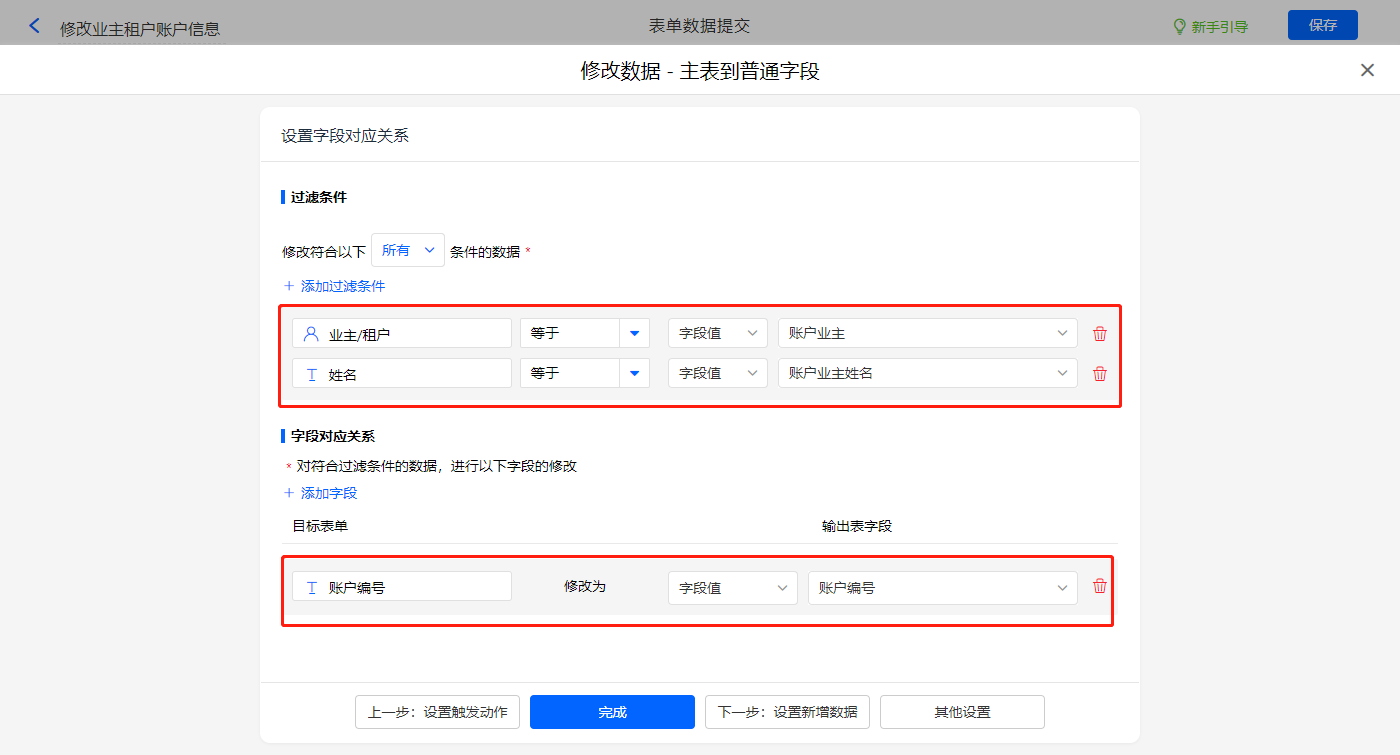This screenshot has width=1400, height=755.
Task: Open the 字段值 type dropdown in 账户编号 row
Action: point(732,588)
